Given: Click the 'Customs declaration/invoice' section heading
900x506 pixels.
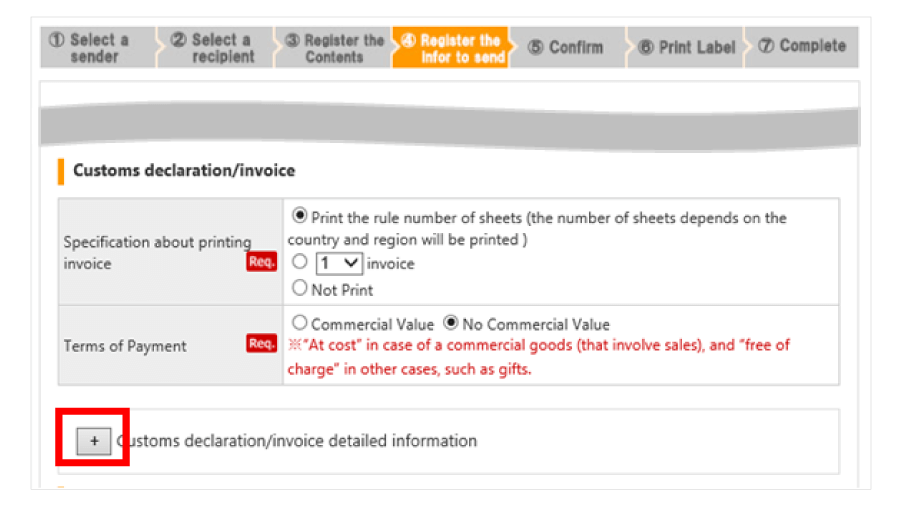Looking at the screenshot, I should (x=184, y=171).
